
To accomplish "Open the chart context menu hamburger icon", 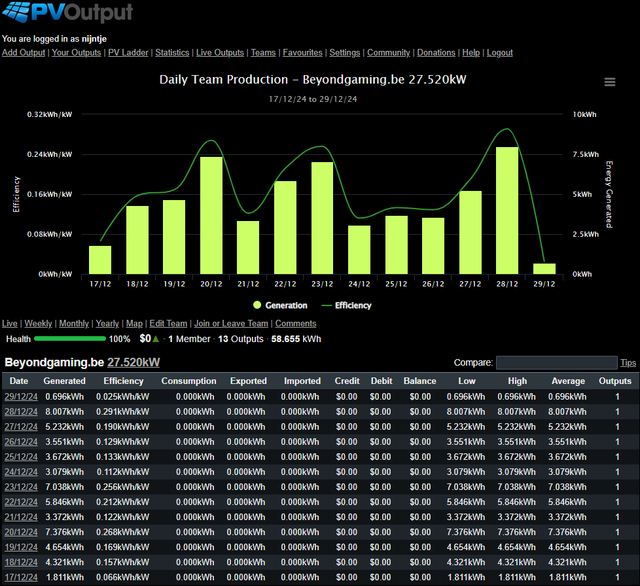I will pos(609,82).
